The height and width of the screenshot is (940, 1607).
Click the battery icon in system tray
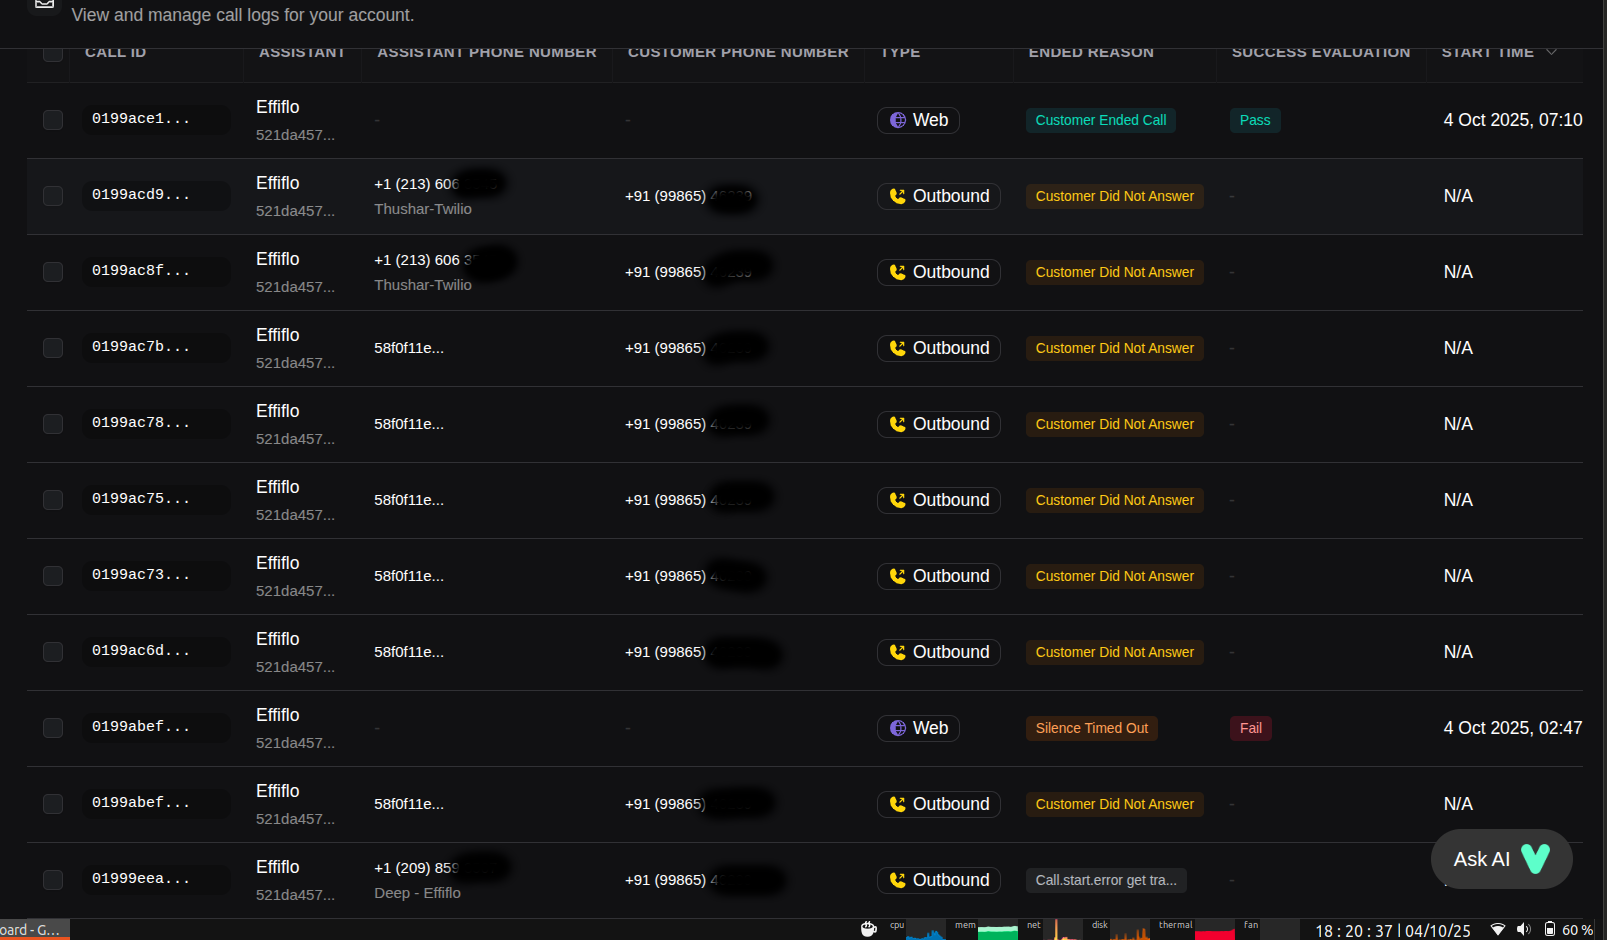[1549, 929]
